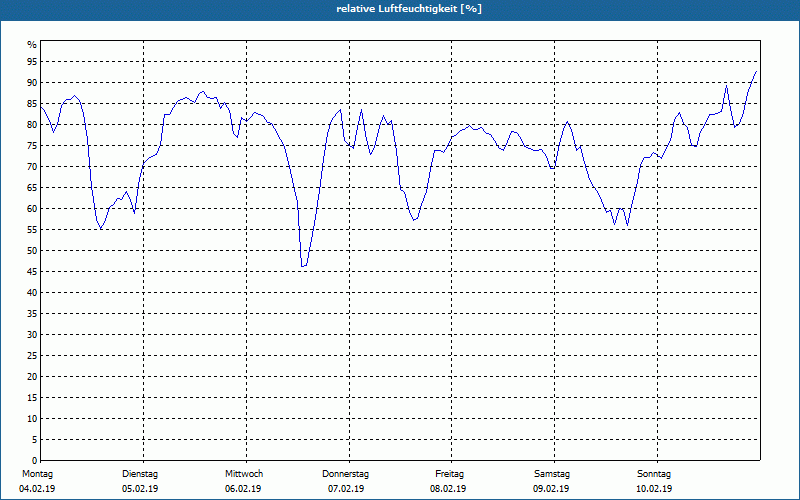The width and height of the screenshot is (800, 500).
Task: Click the "Sonntag" day label
Action: 654,474
